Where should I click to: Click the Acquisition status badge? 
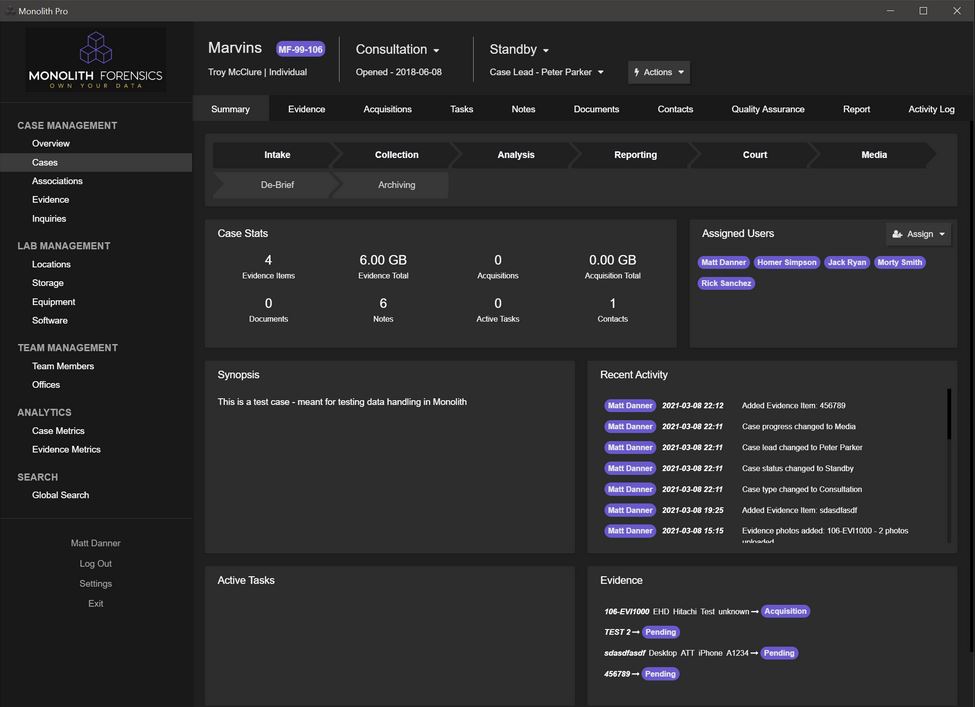[785, 611]
